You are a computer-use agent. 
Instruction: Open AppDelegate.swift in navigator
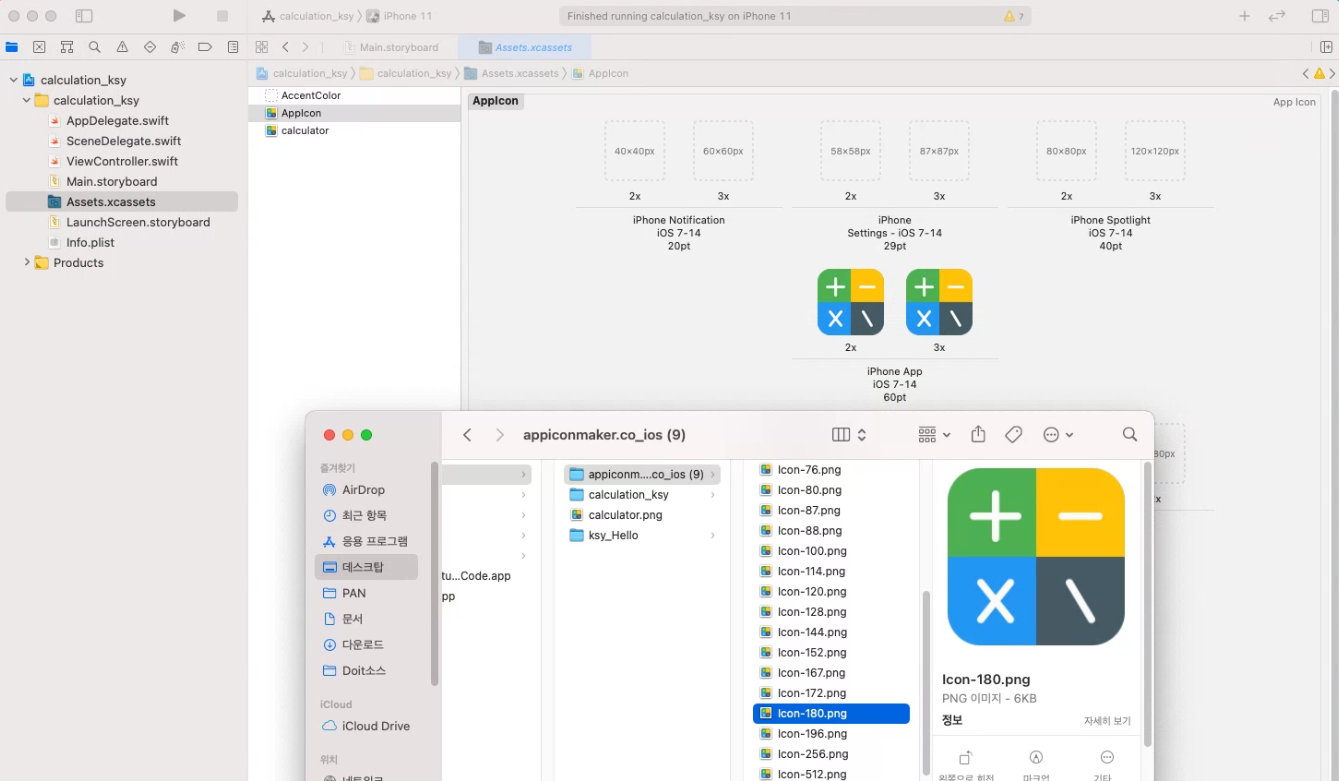pyautogui.click(x=115, y=121)
